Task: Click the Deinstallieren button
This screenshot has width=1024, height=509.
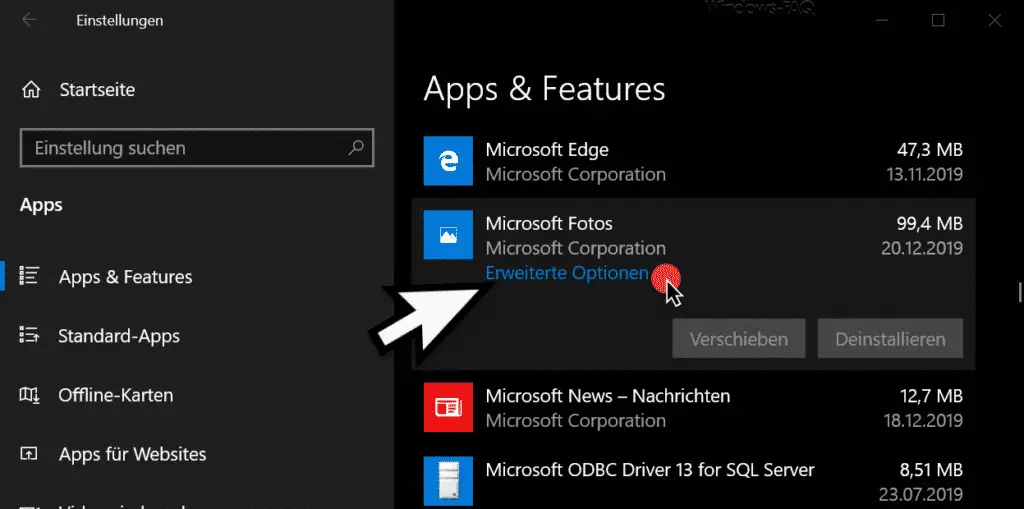Action: tap(890, 338)
